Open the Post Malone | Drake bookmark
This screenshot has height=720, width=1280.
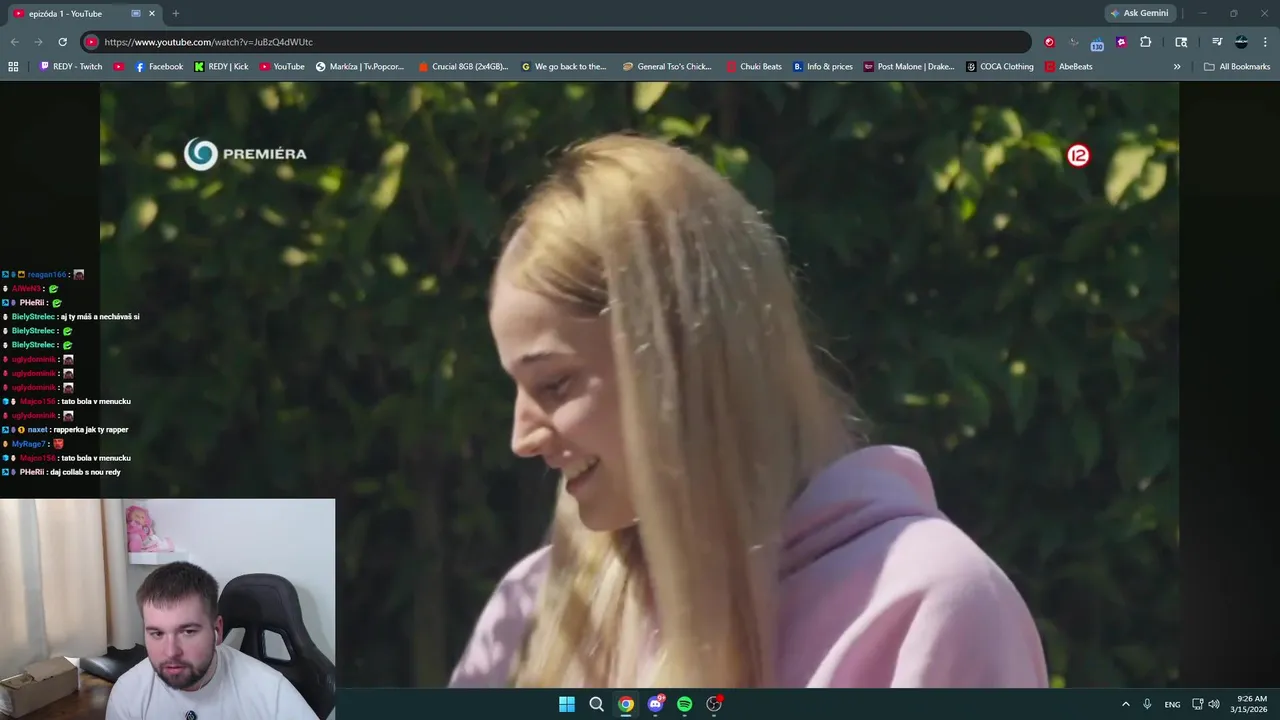click(909, 67)
